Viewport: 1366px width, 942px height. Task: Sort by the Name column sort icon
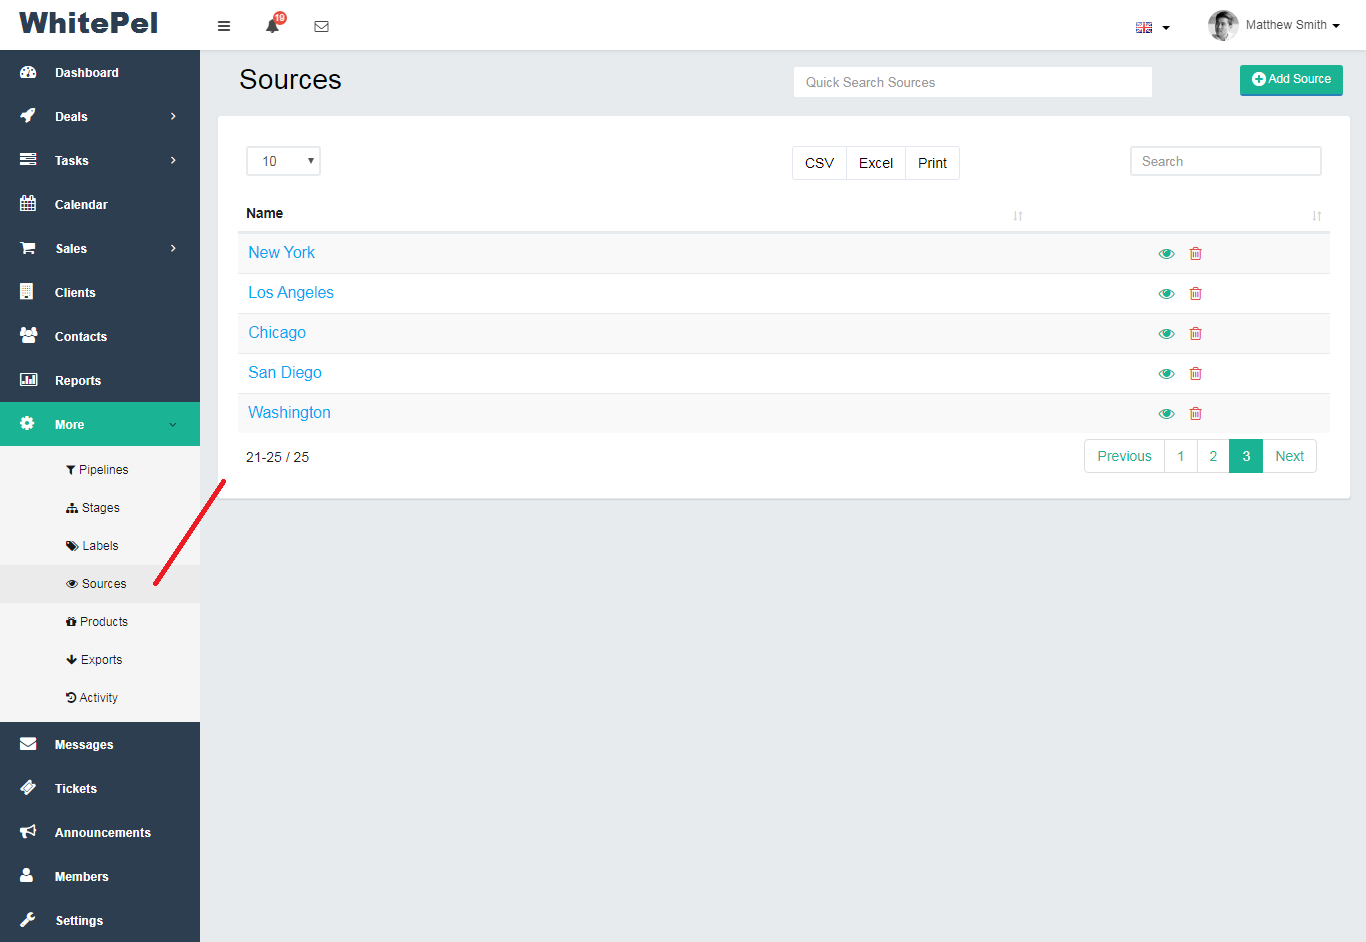1017,215
